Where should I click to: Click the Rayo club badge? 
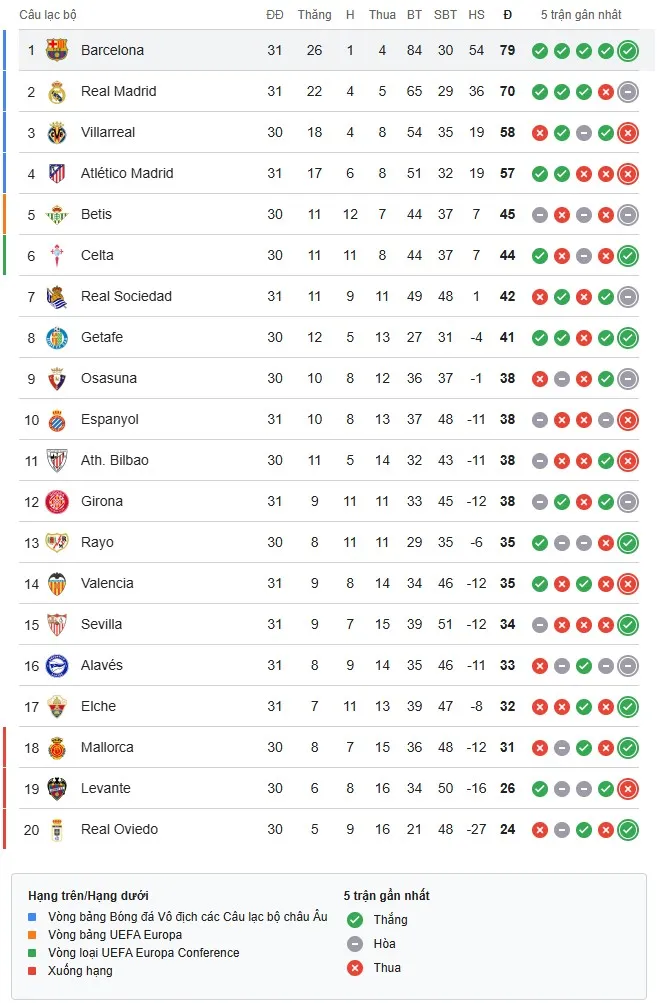(x=58, y=542)
